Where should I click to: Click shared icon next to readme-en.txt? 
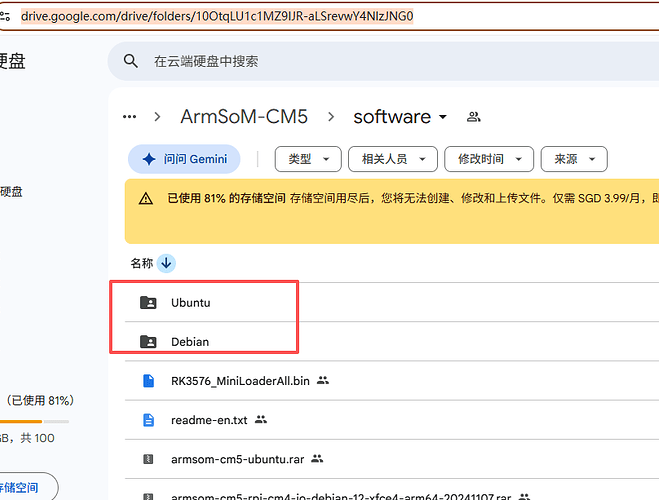261,419
